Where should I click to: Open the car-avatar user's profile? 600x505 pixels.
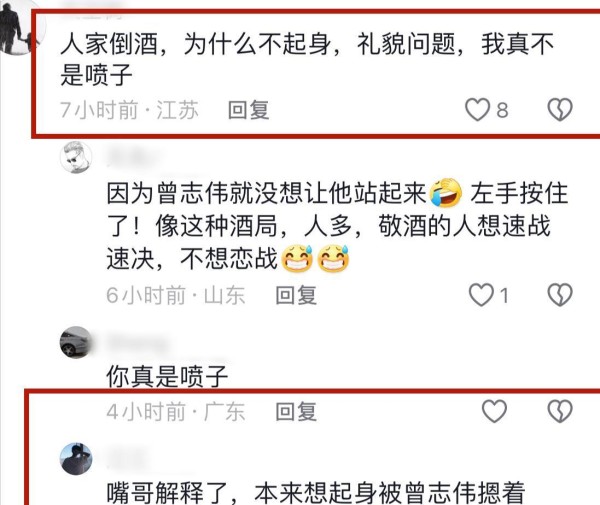pos(76,342)
